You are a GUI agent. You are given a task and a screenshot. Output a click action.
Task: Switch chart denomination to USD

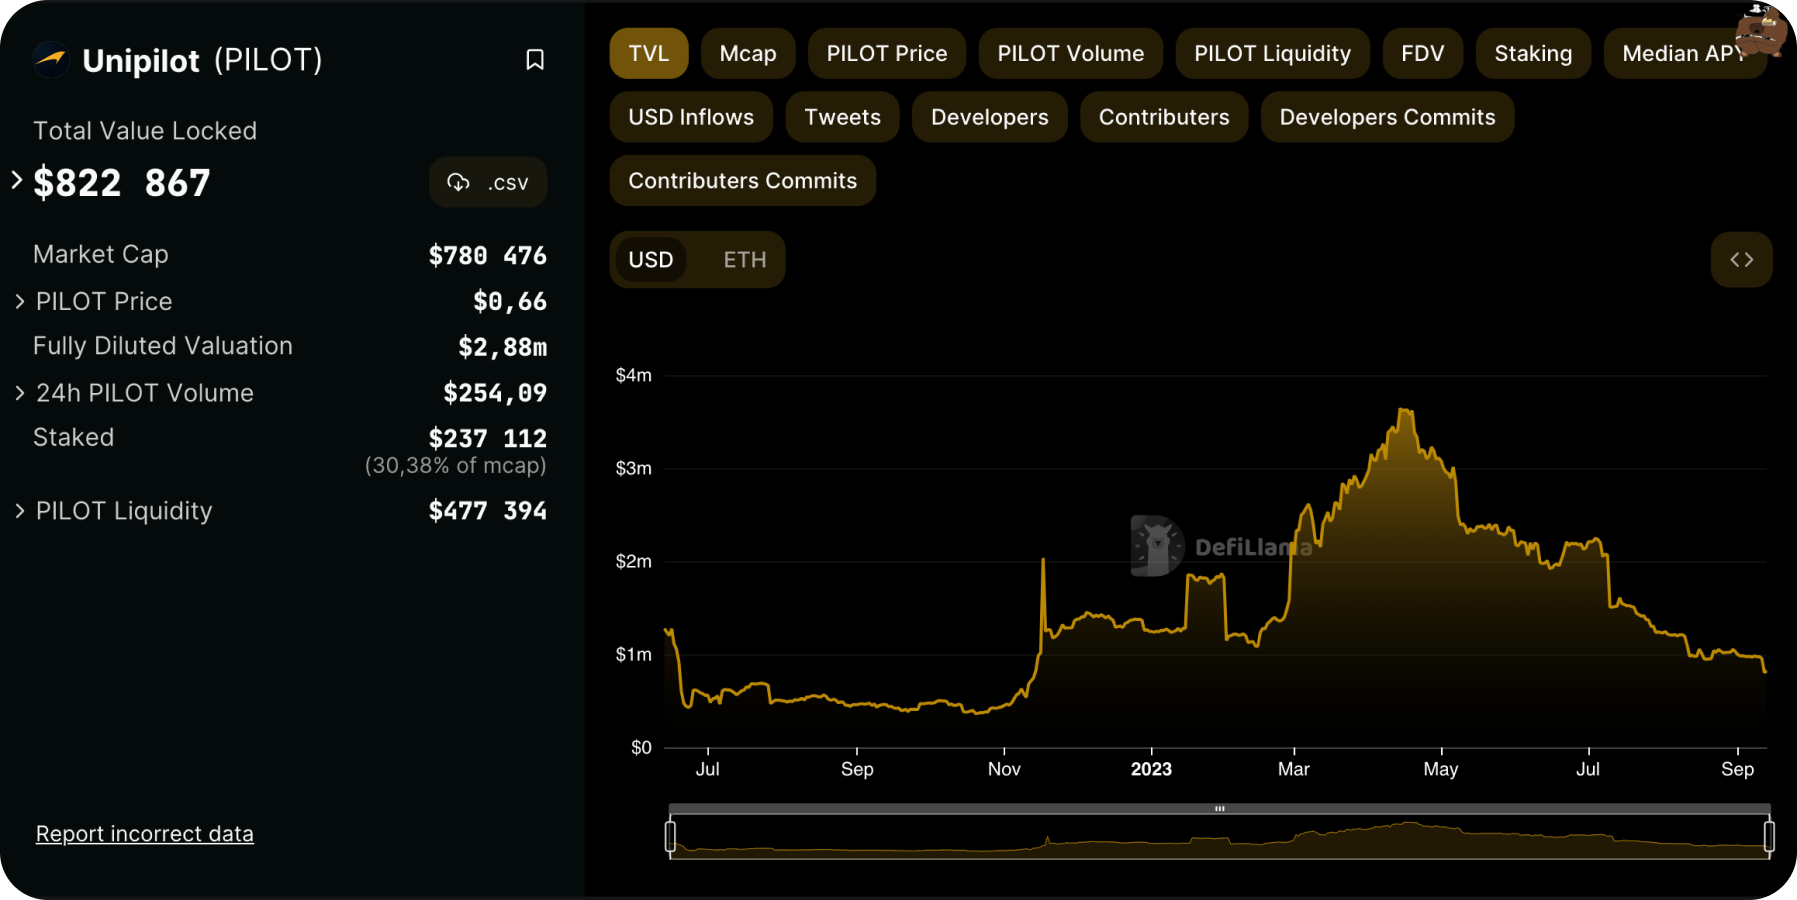point(651,260)
